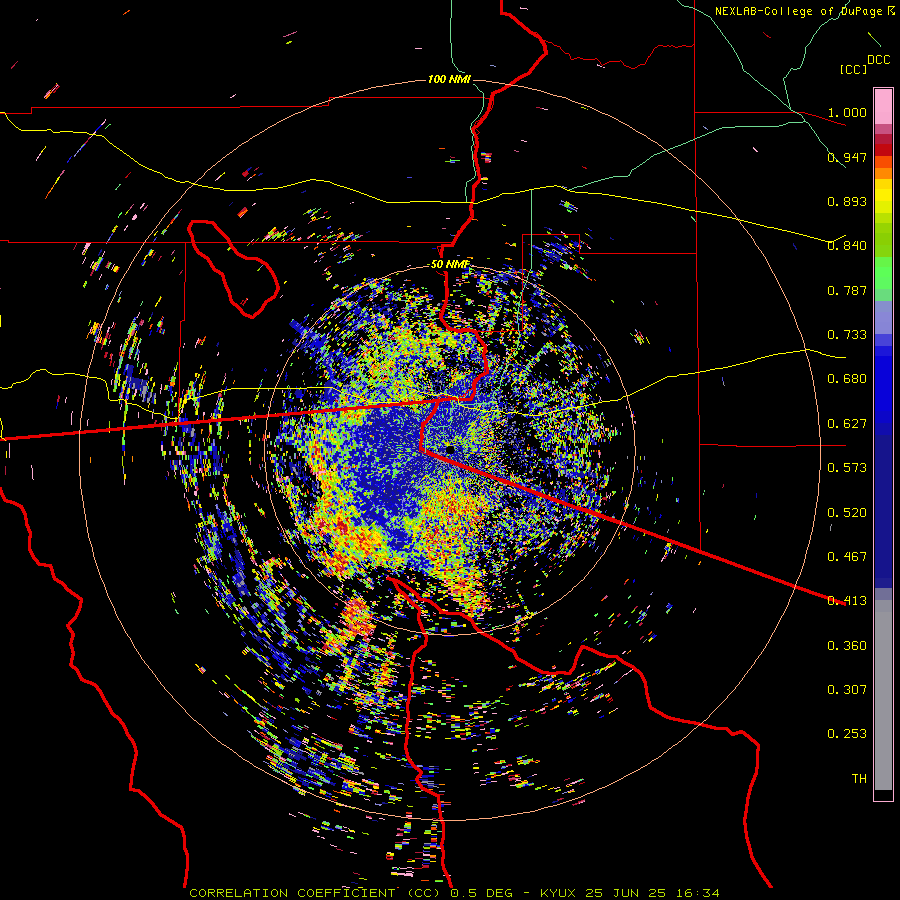Click the KYUX station identifier
Viewport: 900px width, 900px height.
click(x=558, y=893)
